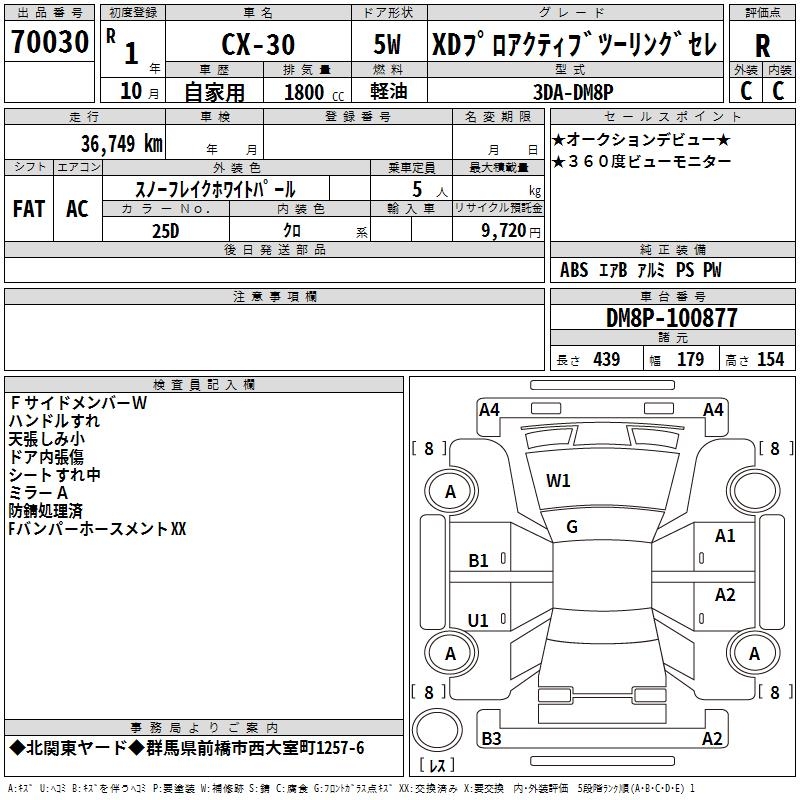
Task: Select the ★360度ビューモニター line
Action: [x=642, y=162]
